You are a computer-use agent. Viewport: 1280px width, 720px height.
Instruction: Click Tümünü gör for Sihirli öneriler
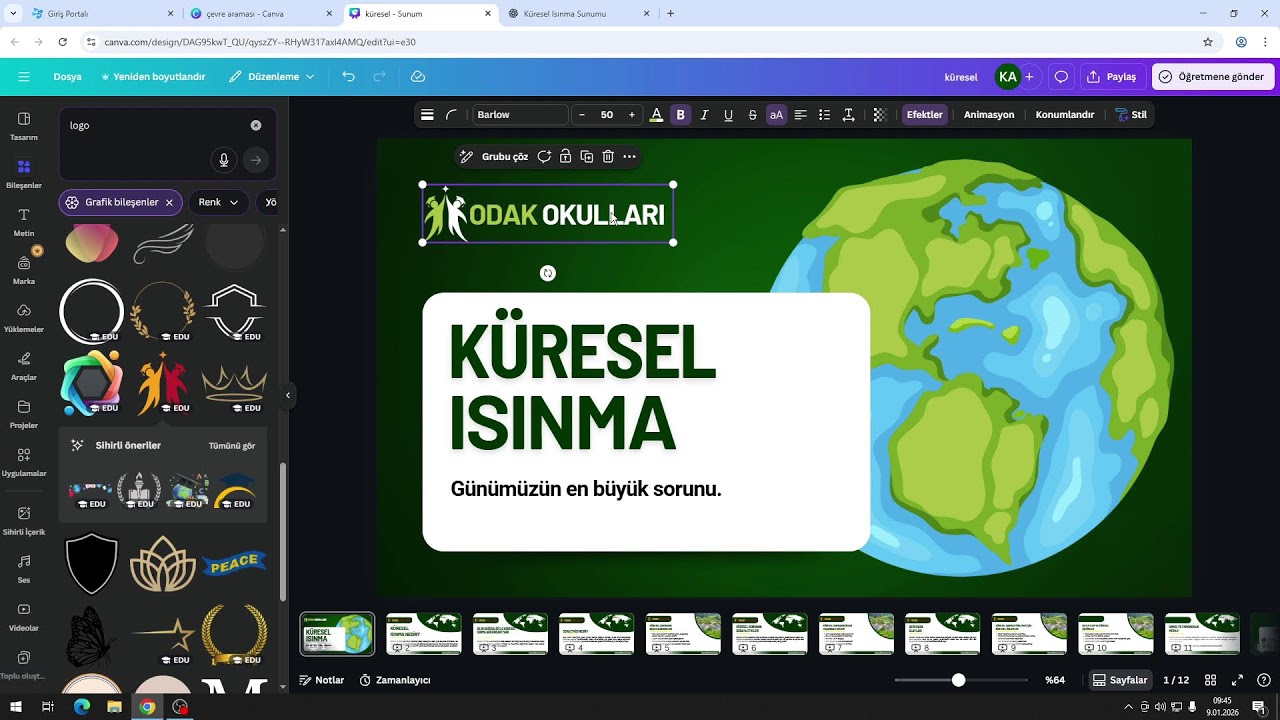[x=232, y=445]
